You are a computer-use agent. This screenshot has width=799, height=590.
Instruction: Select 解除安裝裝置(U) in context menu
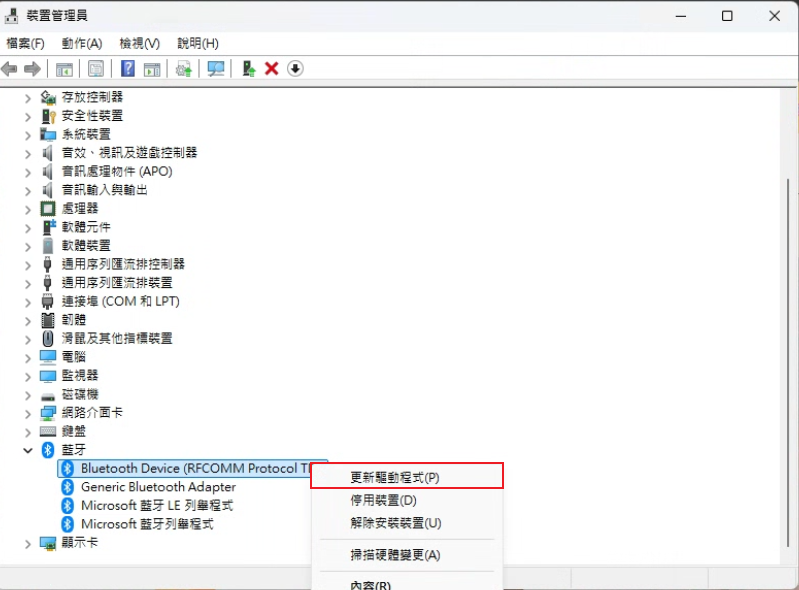395,523
